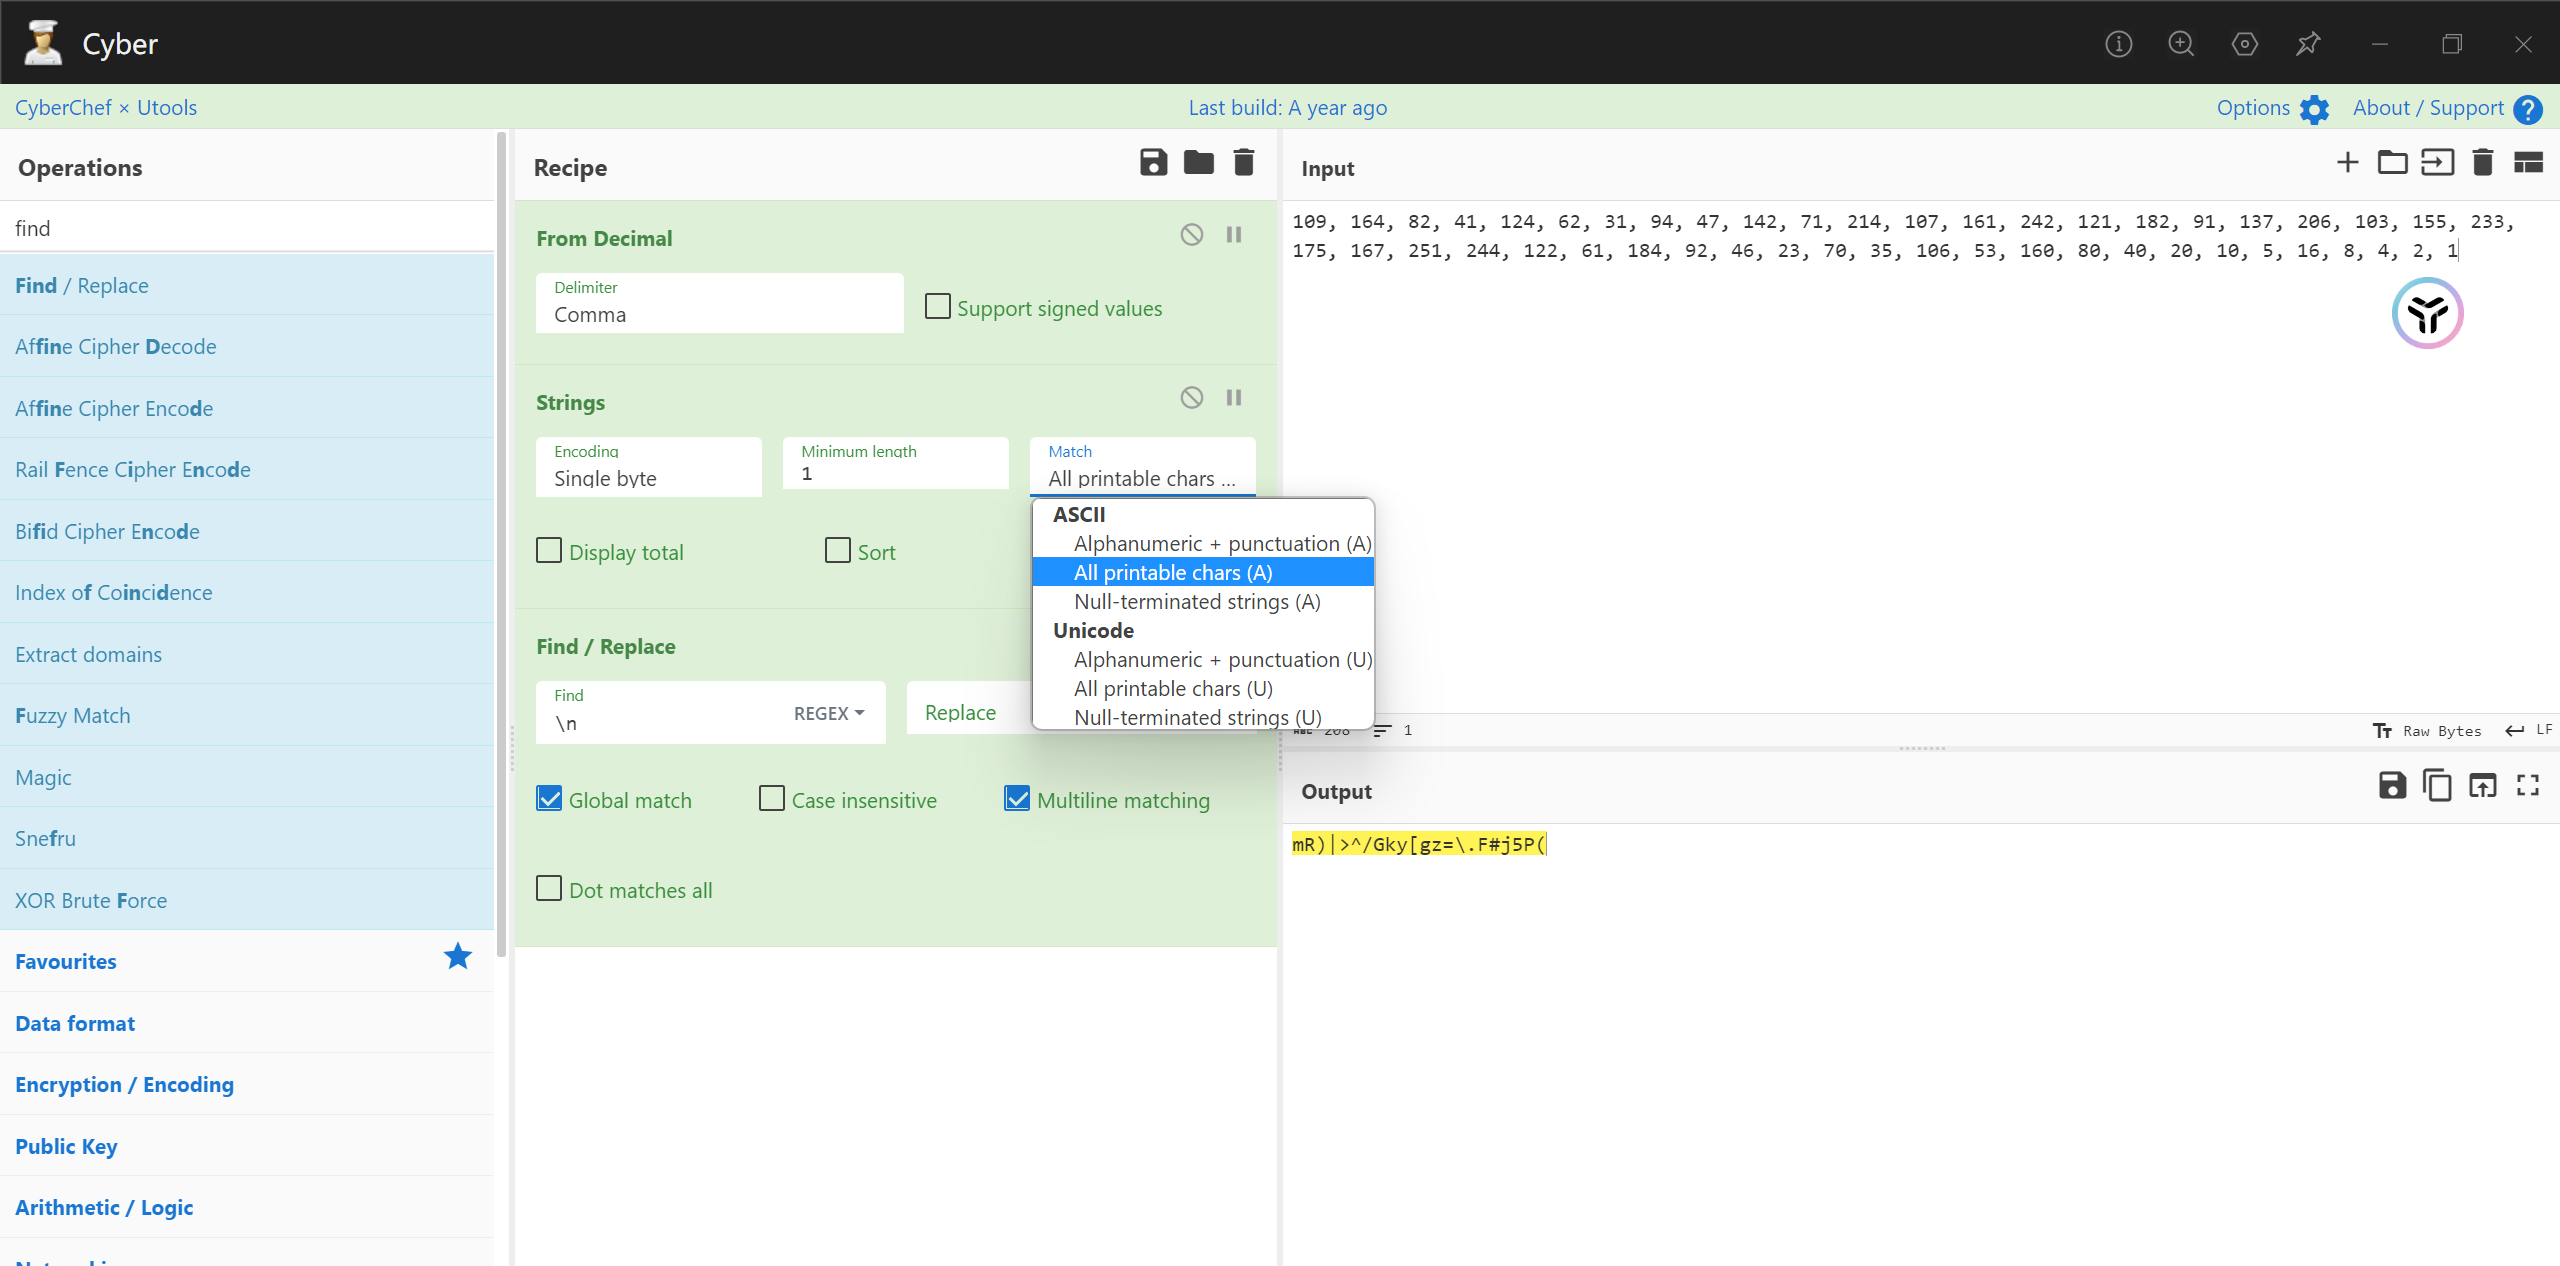This screenshot has height=1266, width=2560.
Task: Enable Case insensitive option
Action: pos(772,798)
